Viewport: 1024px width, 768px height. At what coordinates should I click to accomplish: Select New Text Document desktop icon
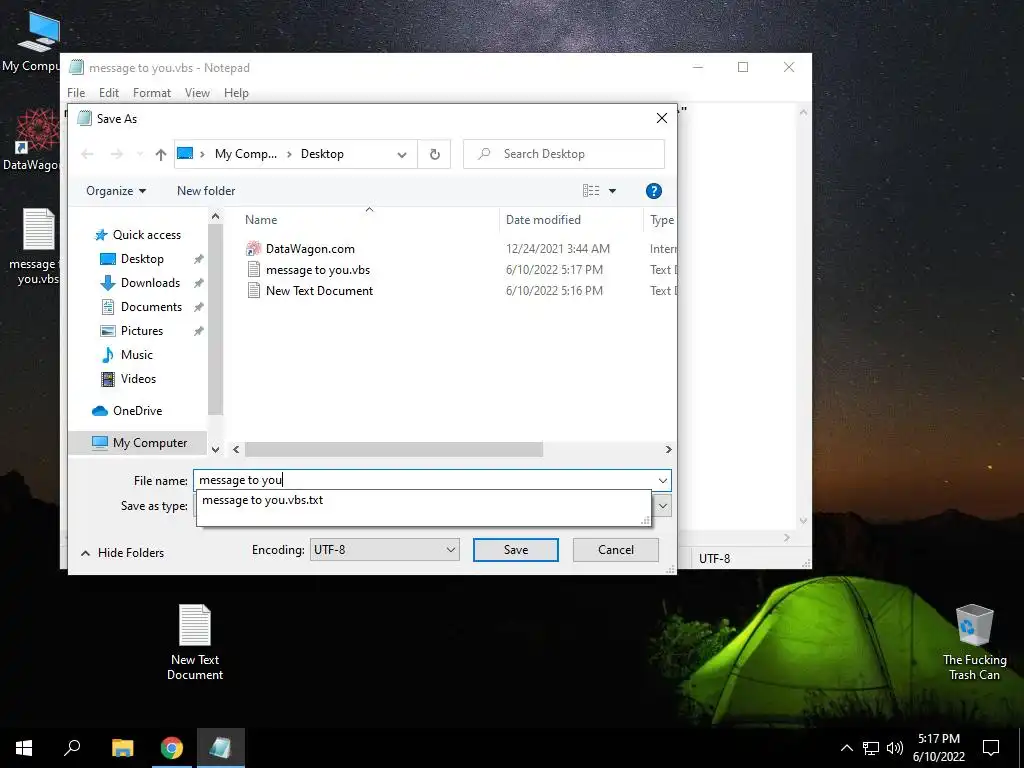click(x=195, y=642)
